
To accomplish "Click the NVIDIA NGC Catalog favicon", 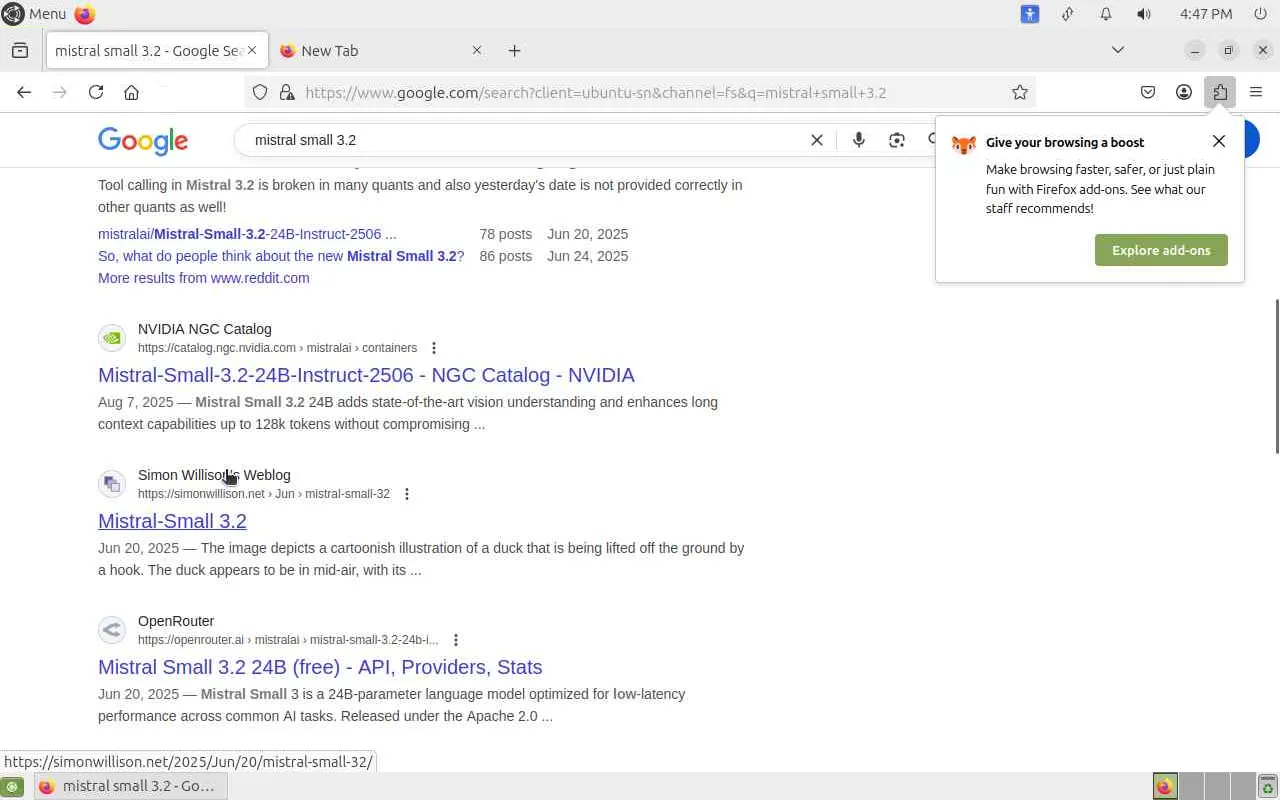I will coord(112,338).
